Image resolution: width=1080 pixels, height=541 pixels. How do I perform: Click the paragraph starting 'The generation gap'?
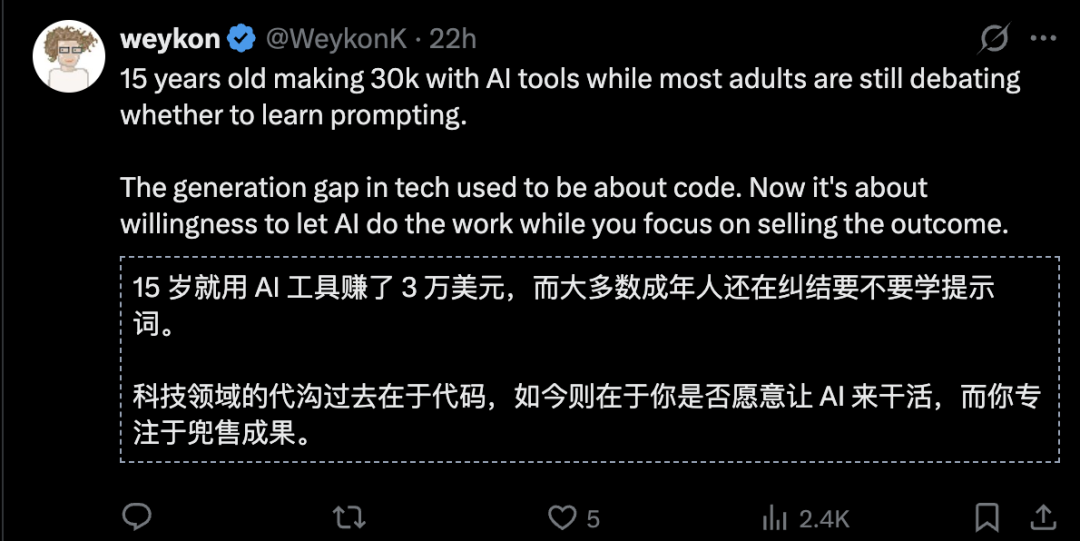564,205
